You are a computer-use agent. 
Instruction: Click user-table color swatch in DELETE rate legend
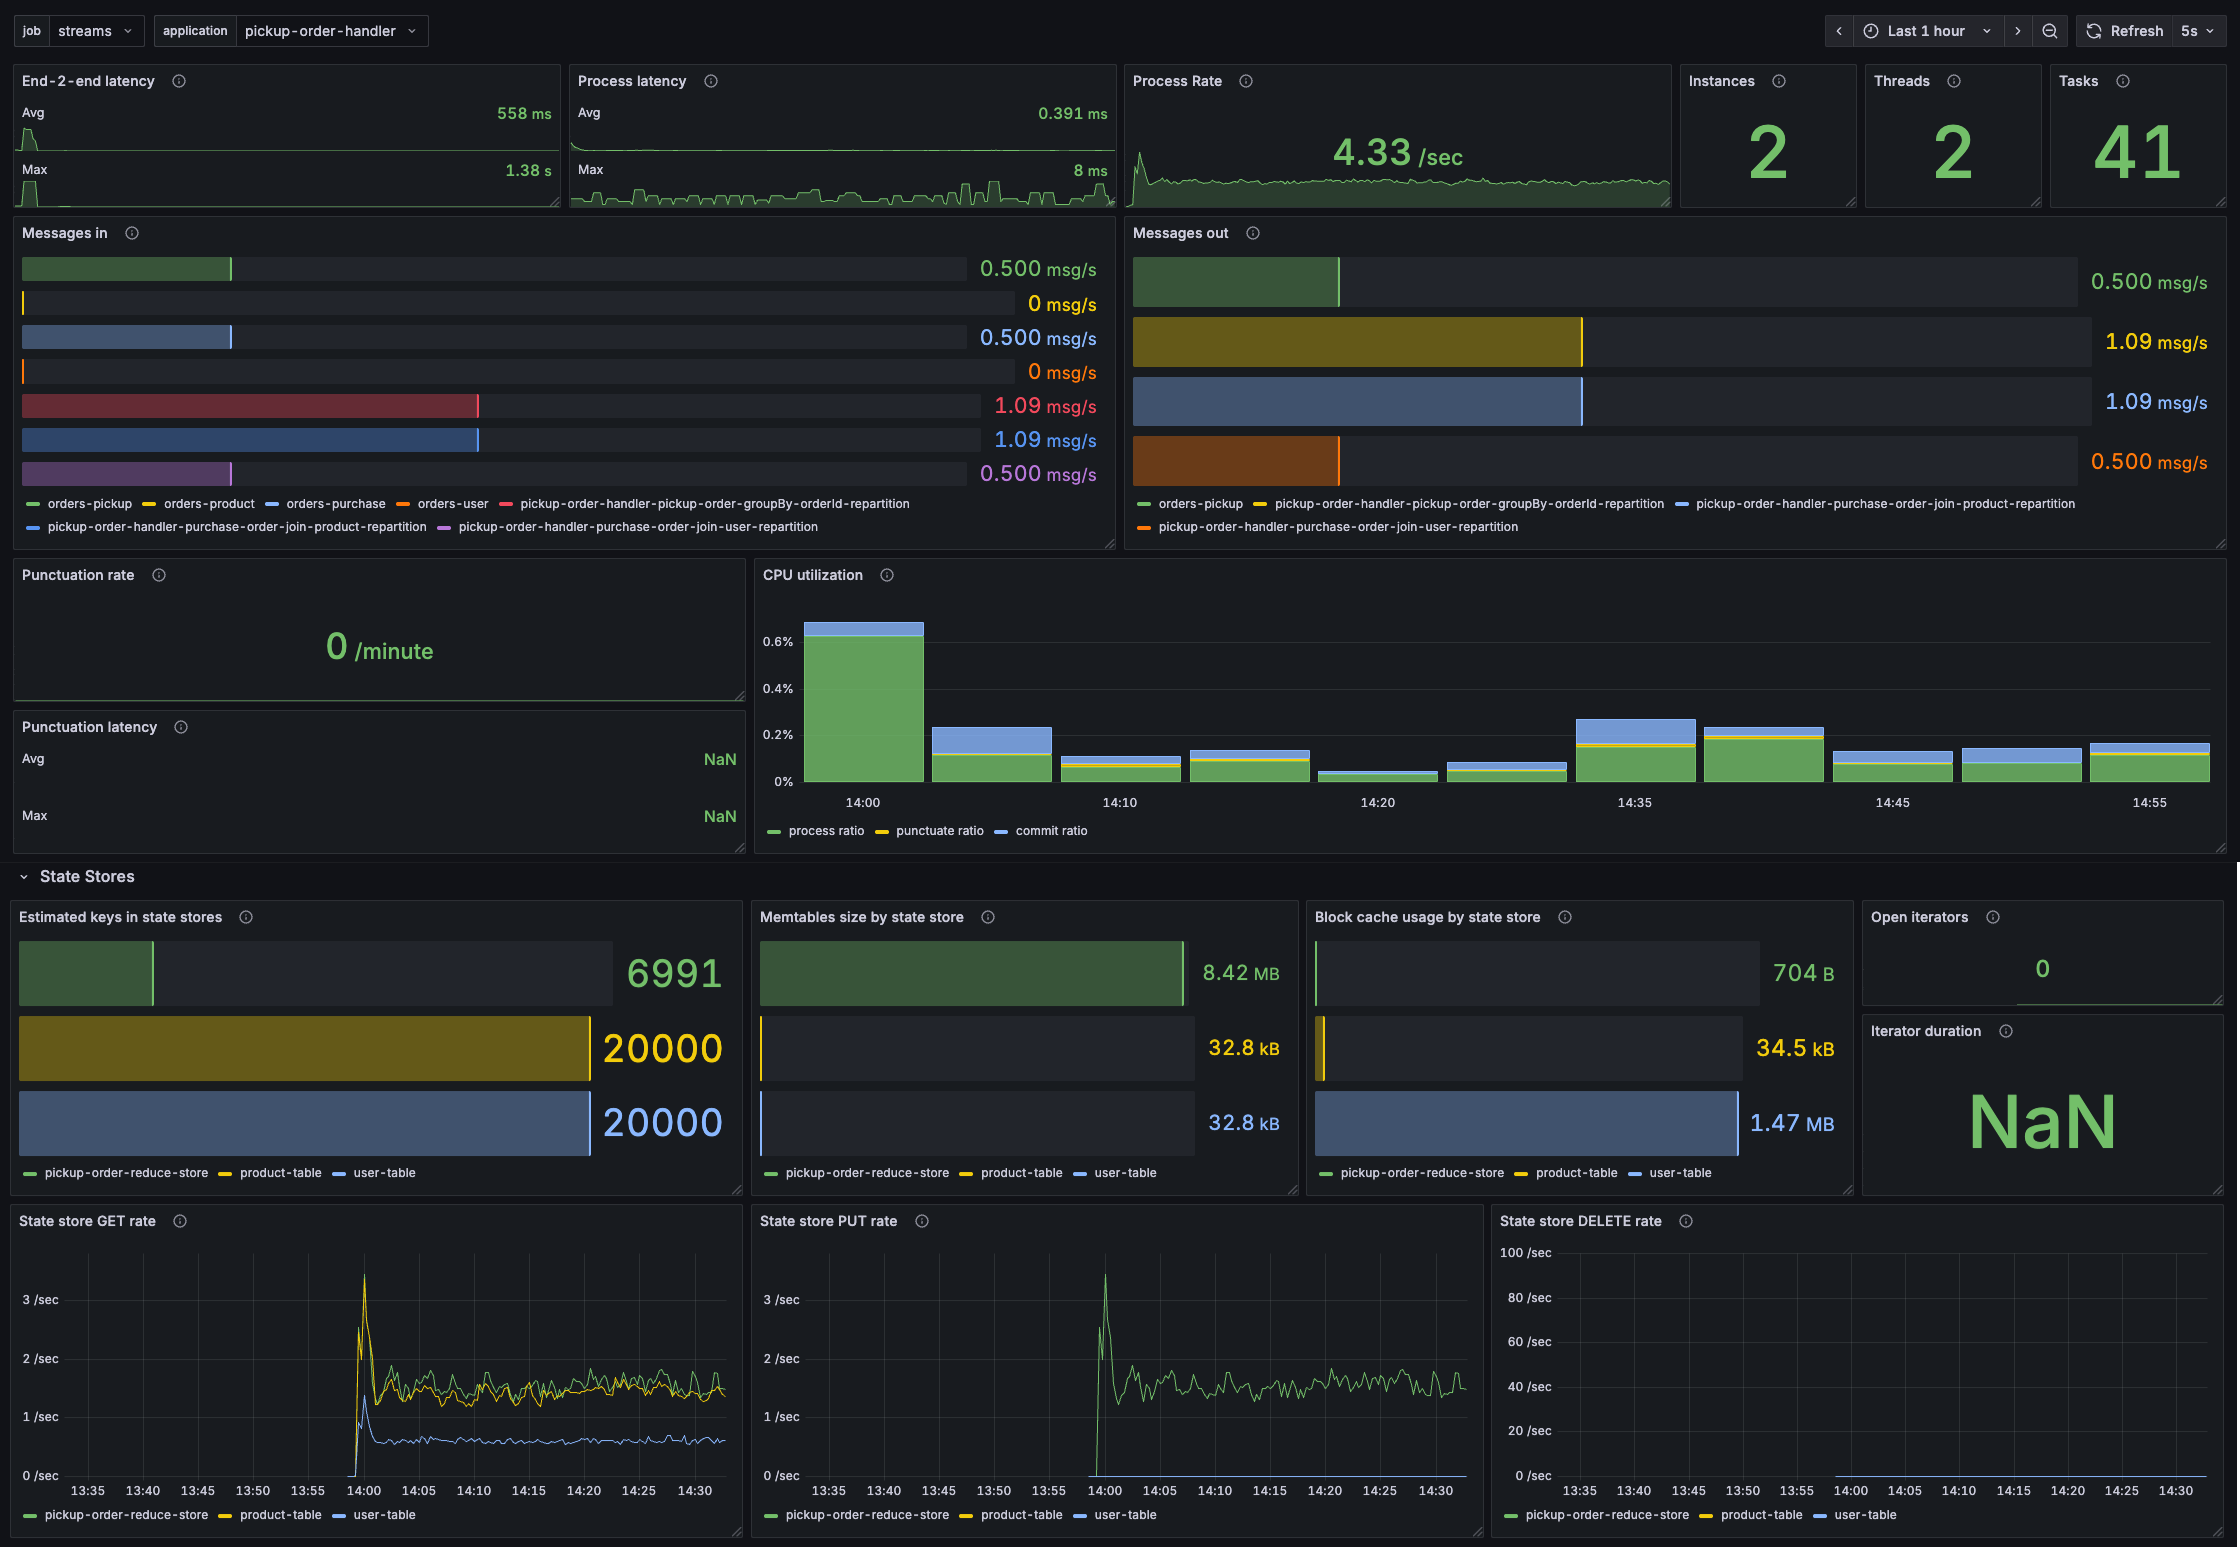[1820, 1516]
